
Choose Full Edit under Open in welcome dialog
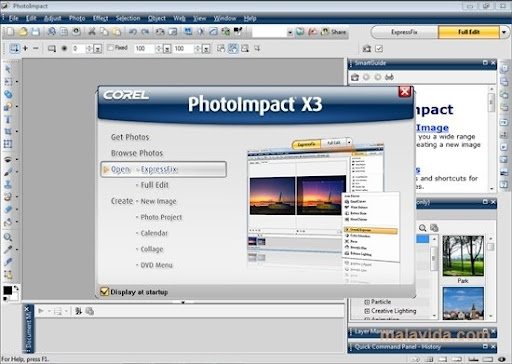[155, 185]
